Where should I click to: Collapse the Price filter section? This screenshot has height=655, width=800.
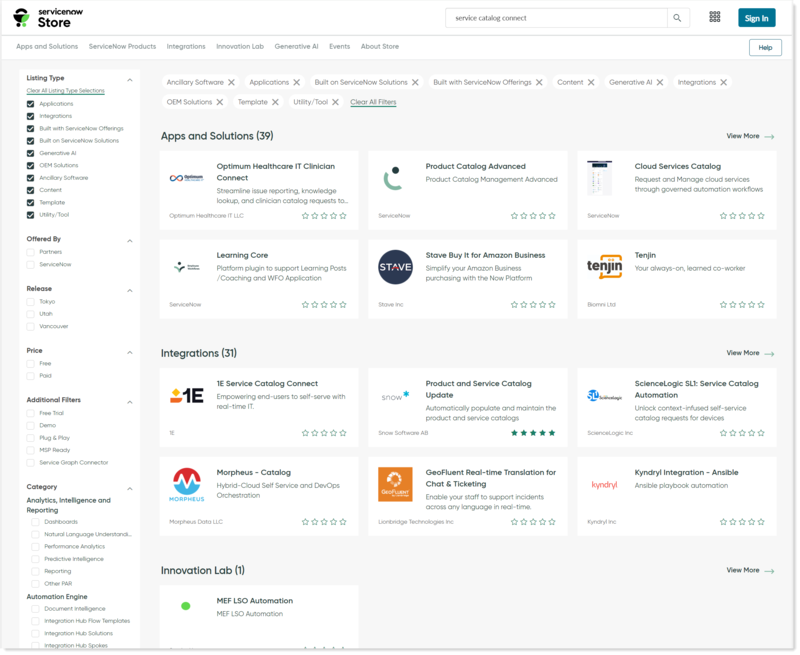130,353
